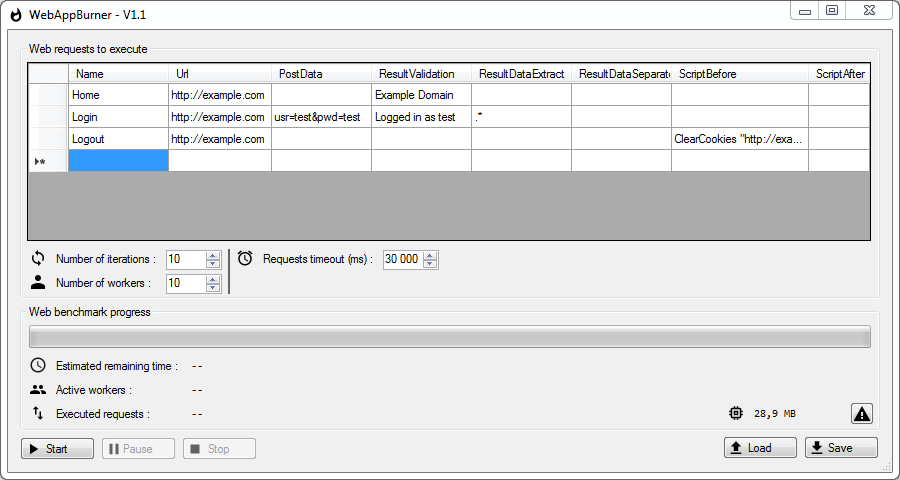Load a saved request list
900x480 pixels.
point(760,448)
